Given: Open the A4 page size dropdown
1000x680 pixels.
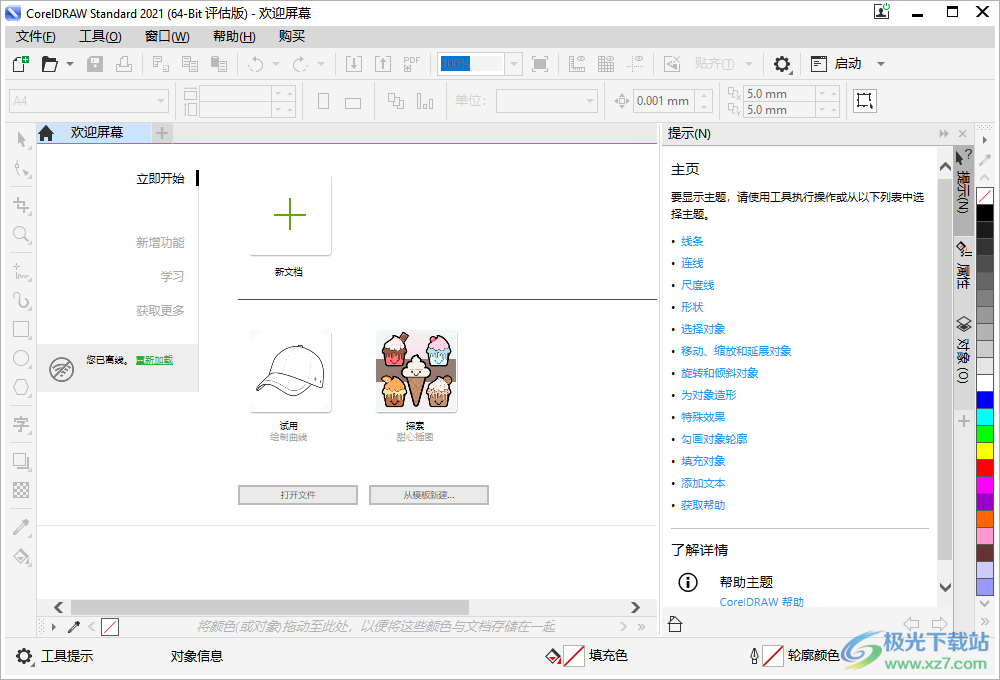Looking at the screenshot, I should [161, 101].
